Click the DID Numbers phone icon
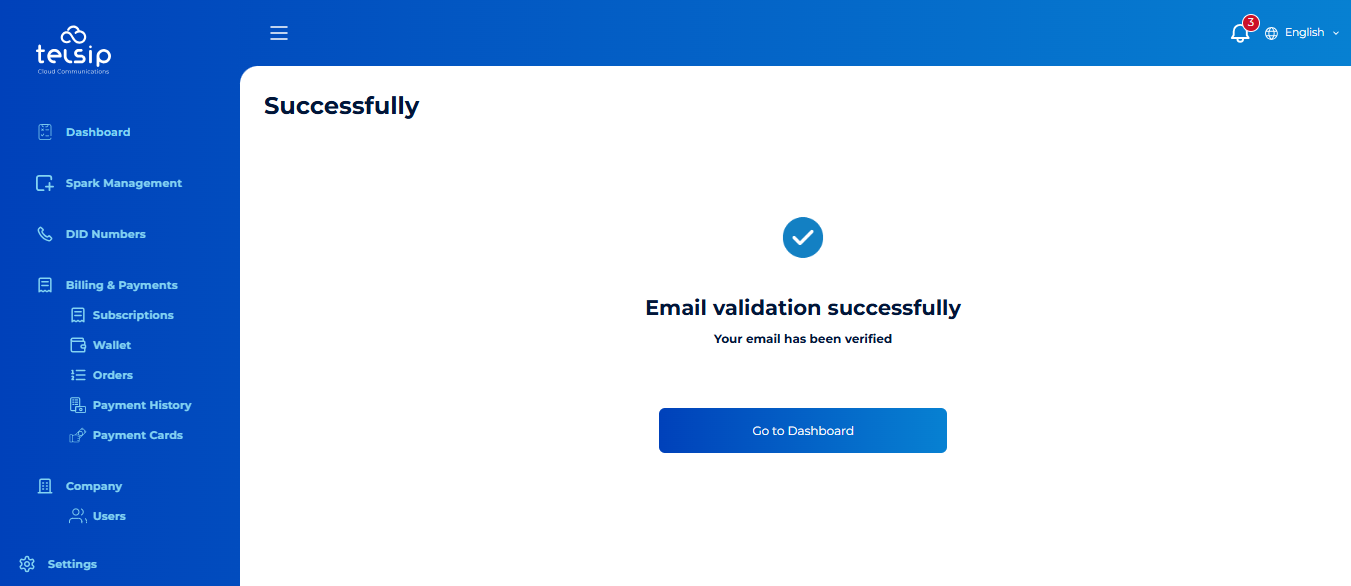 coord(44,234)
